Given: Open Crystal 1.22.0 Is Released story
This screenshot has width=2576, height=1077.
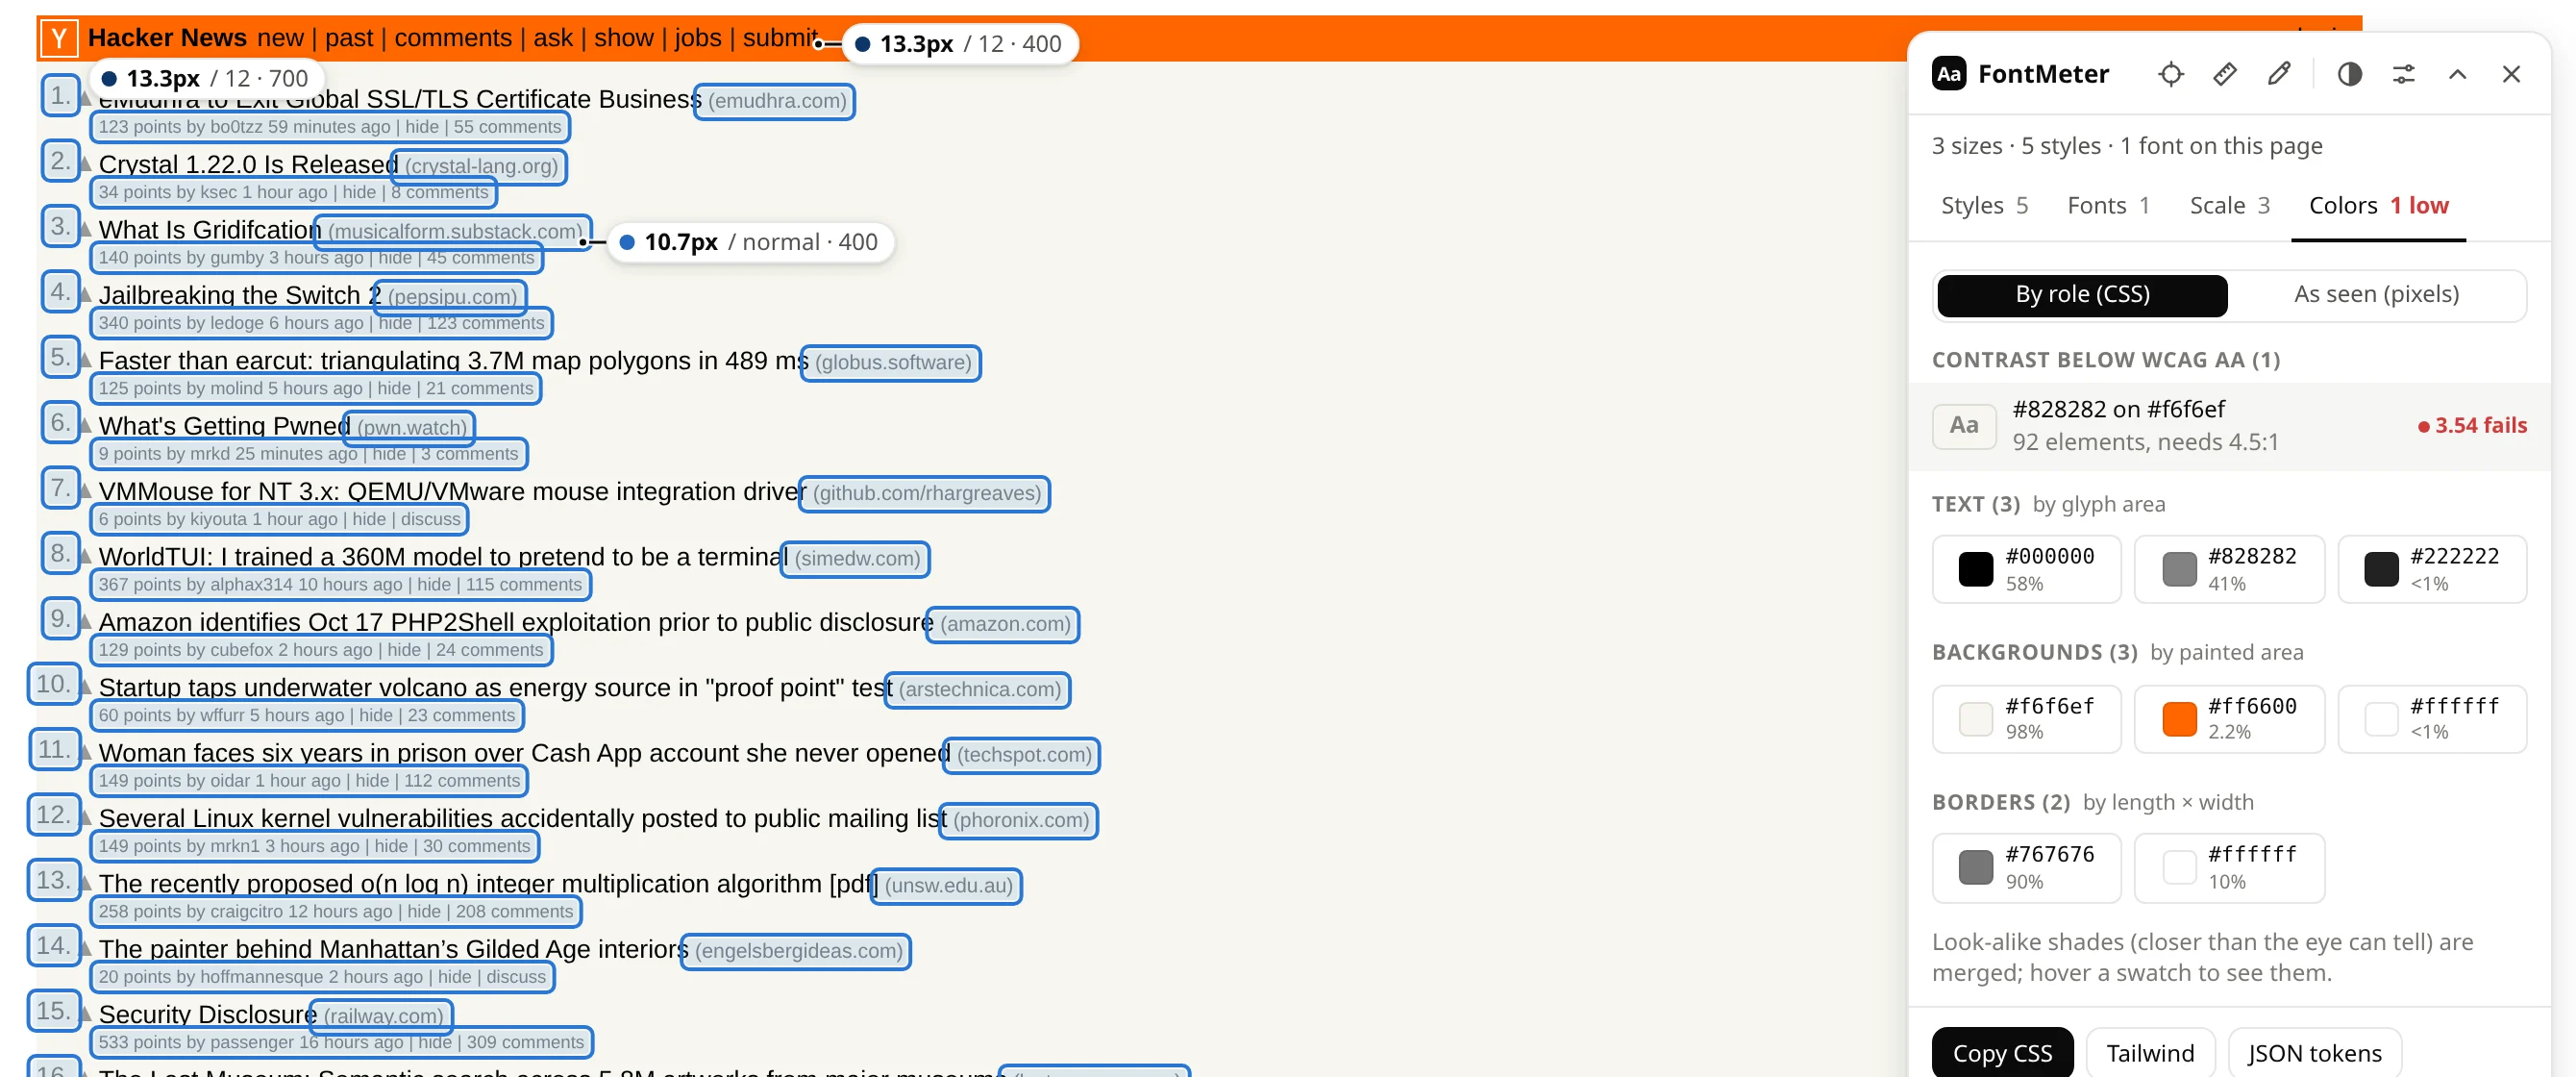Looking at the screenshot, I should [248, 164].
